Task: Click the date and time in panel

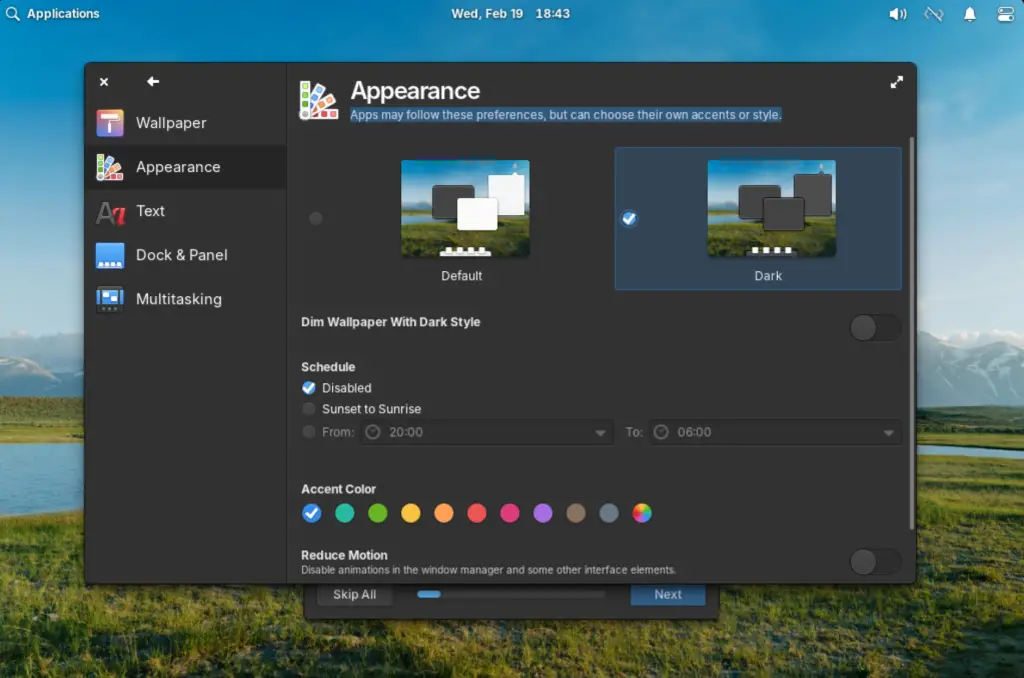Action: 513,13
